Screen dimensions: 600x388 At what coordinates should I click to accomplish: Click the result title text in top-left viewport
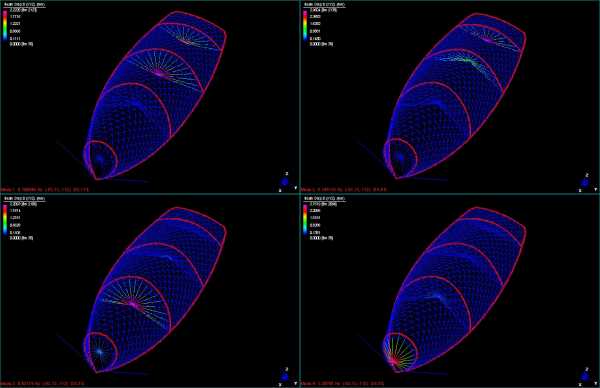tap(24, 5)
